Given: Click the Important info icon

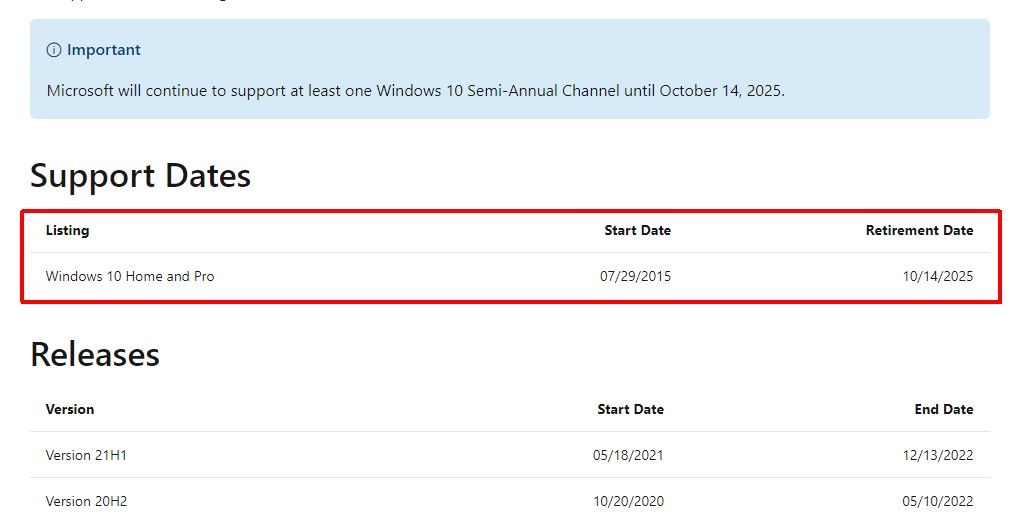Looking at the screenshot, I should click(x=54, y=50).
